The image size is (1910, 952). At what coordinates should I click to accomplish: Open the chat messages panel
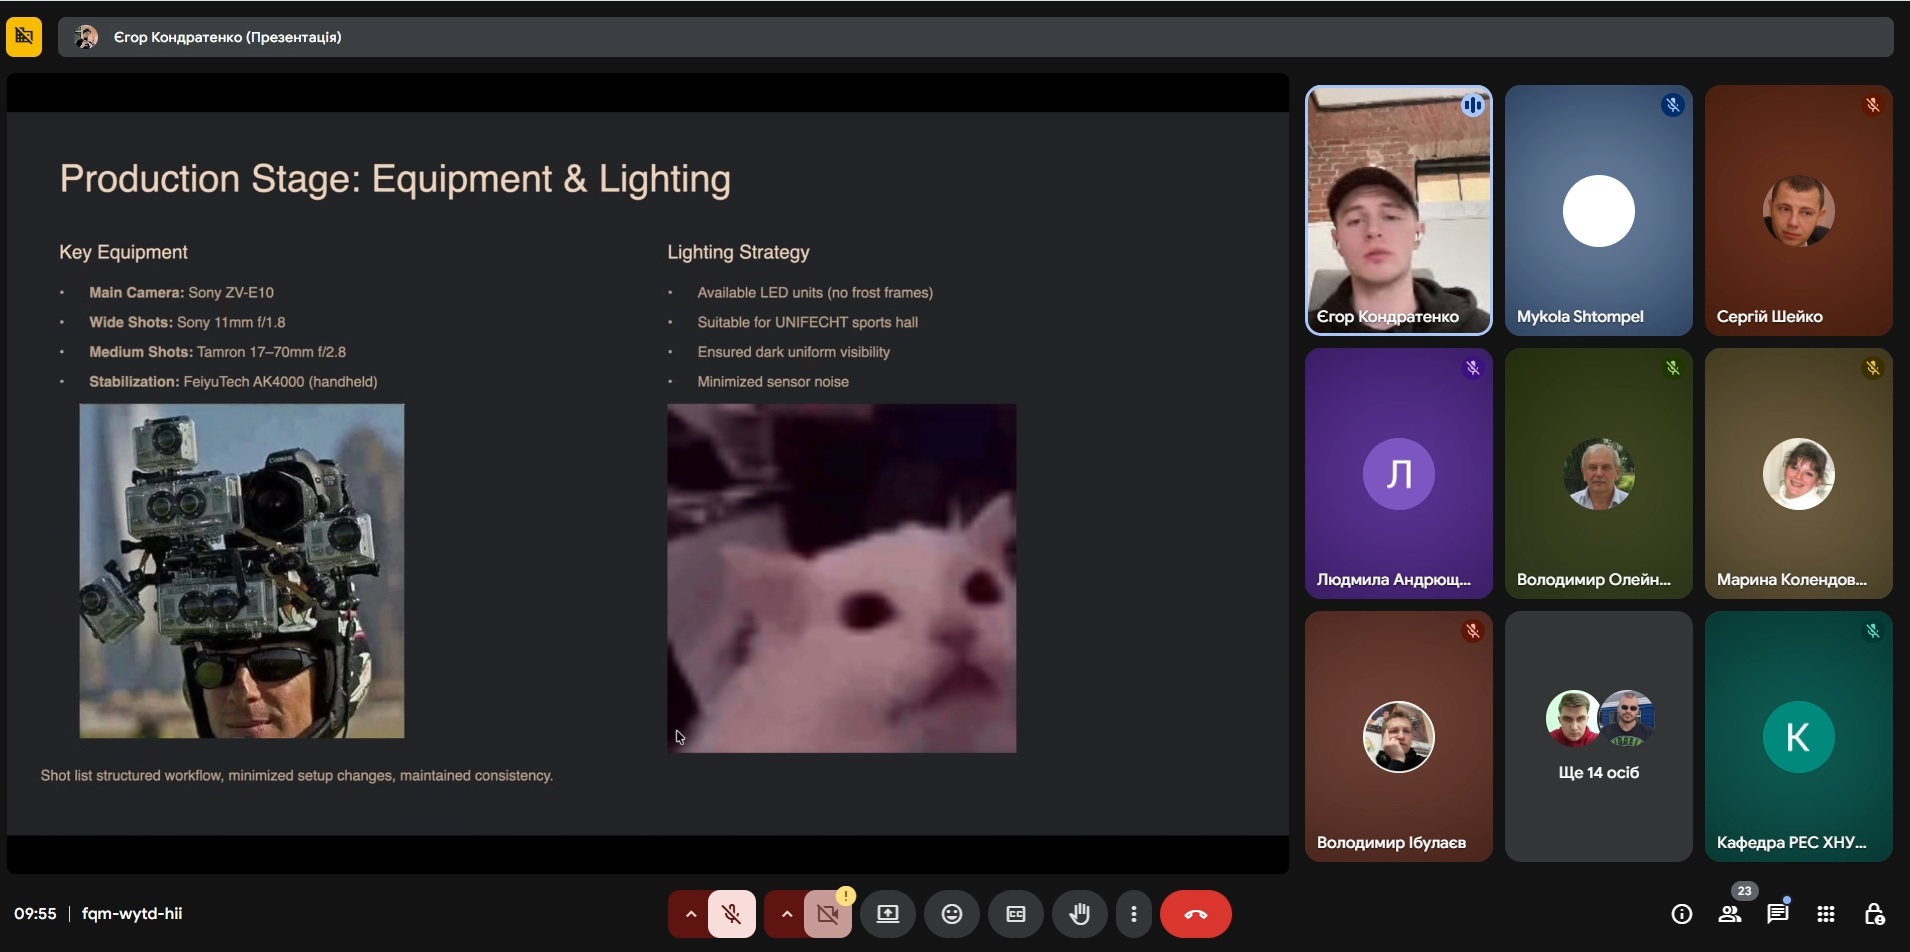[x=1777, y=914]
